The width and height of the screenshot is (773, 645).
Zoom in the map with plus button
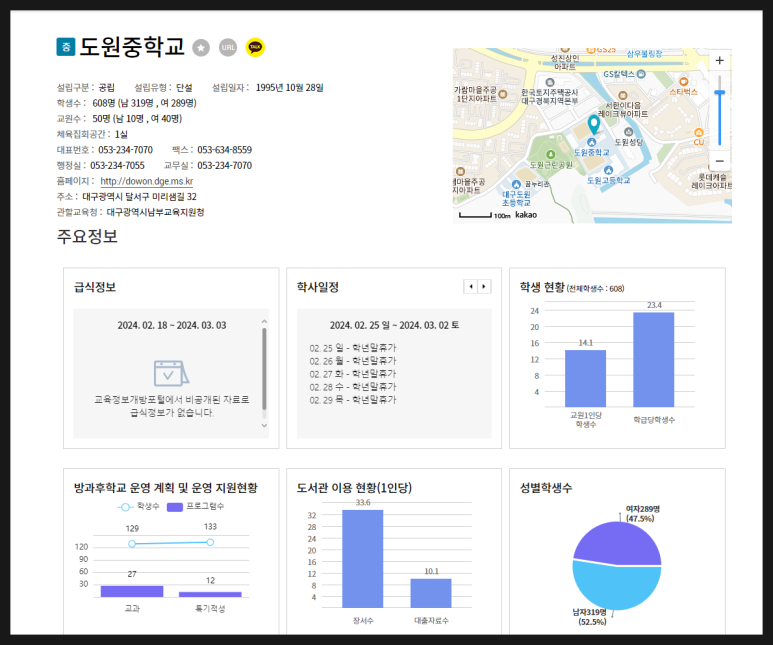coord(719,60)
